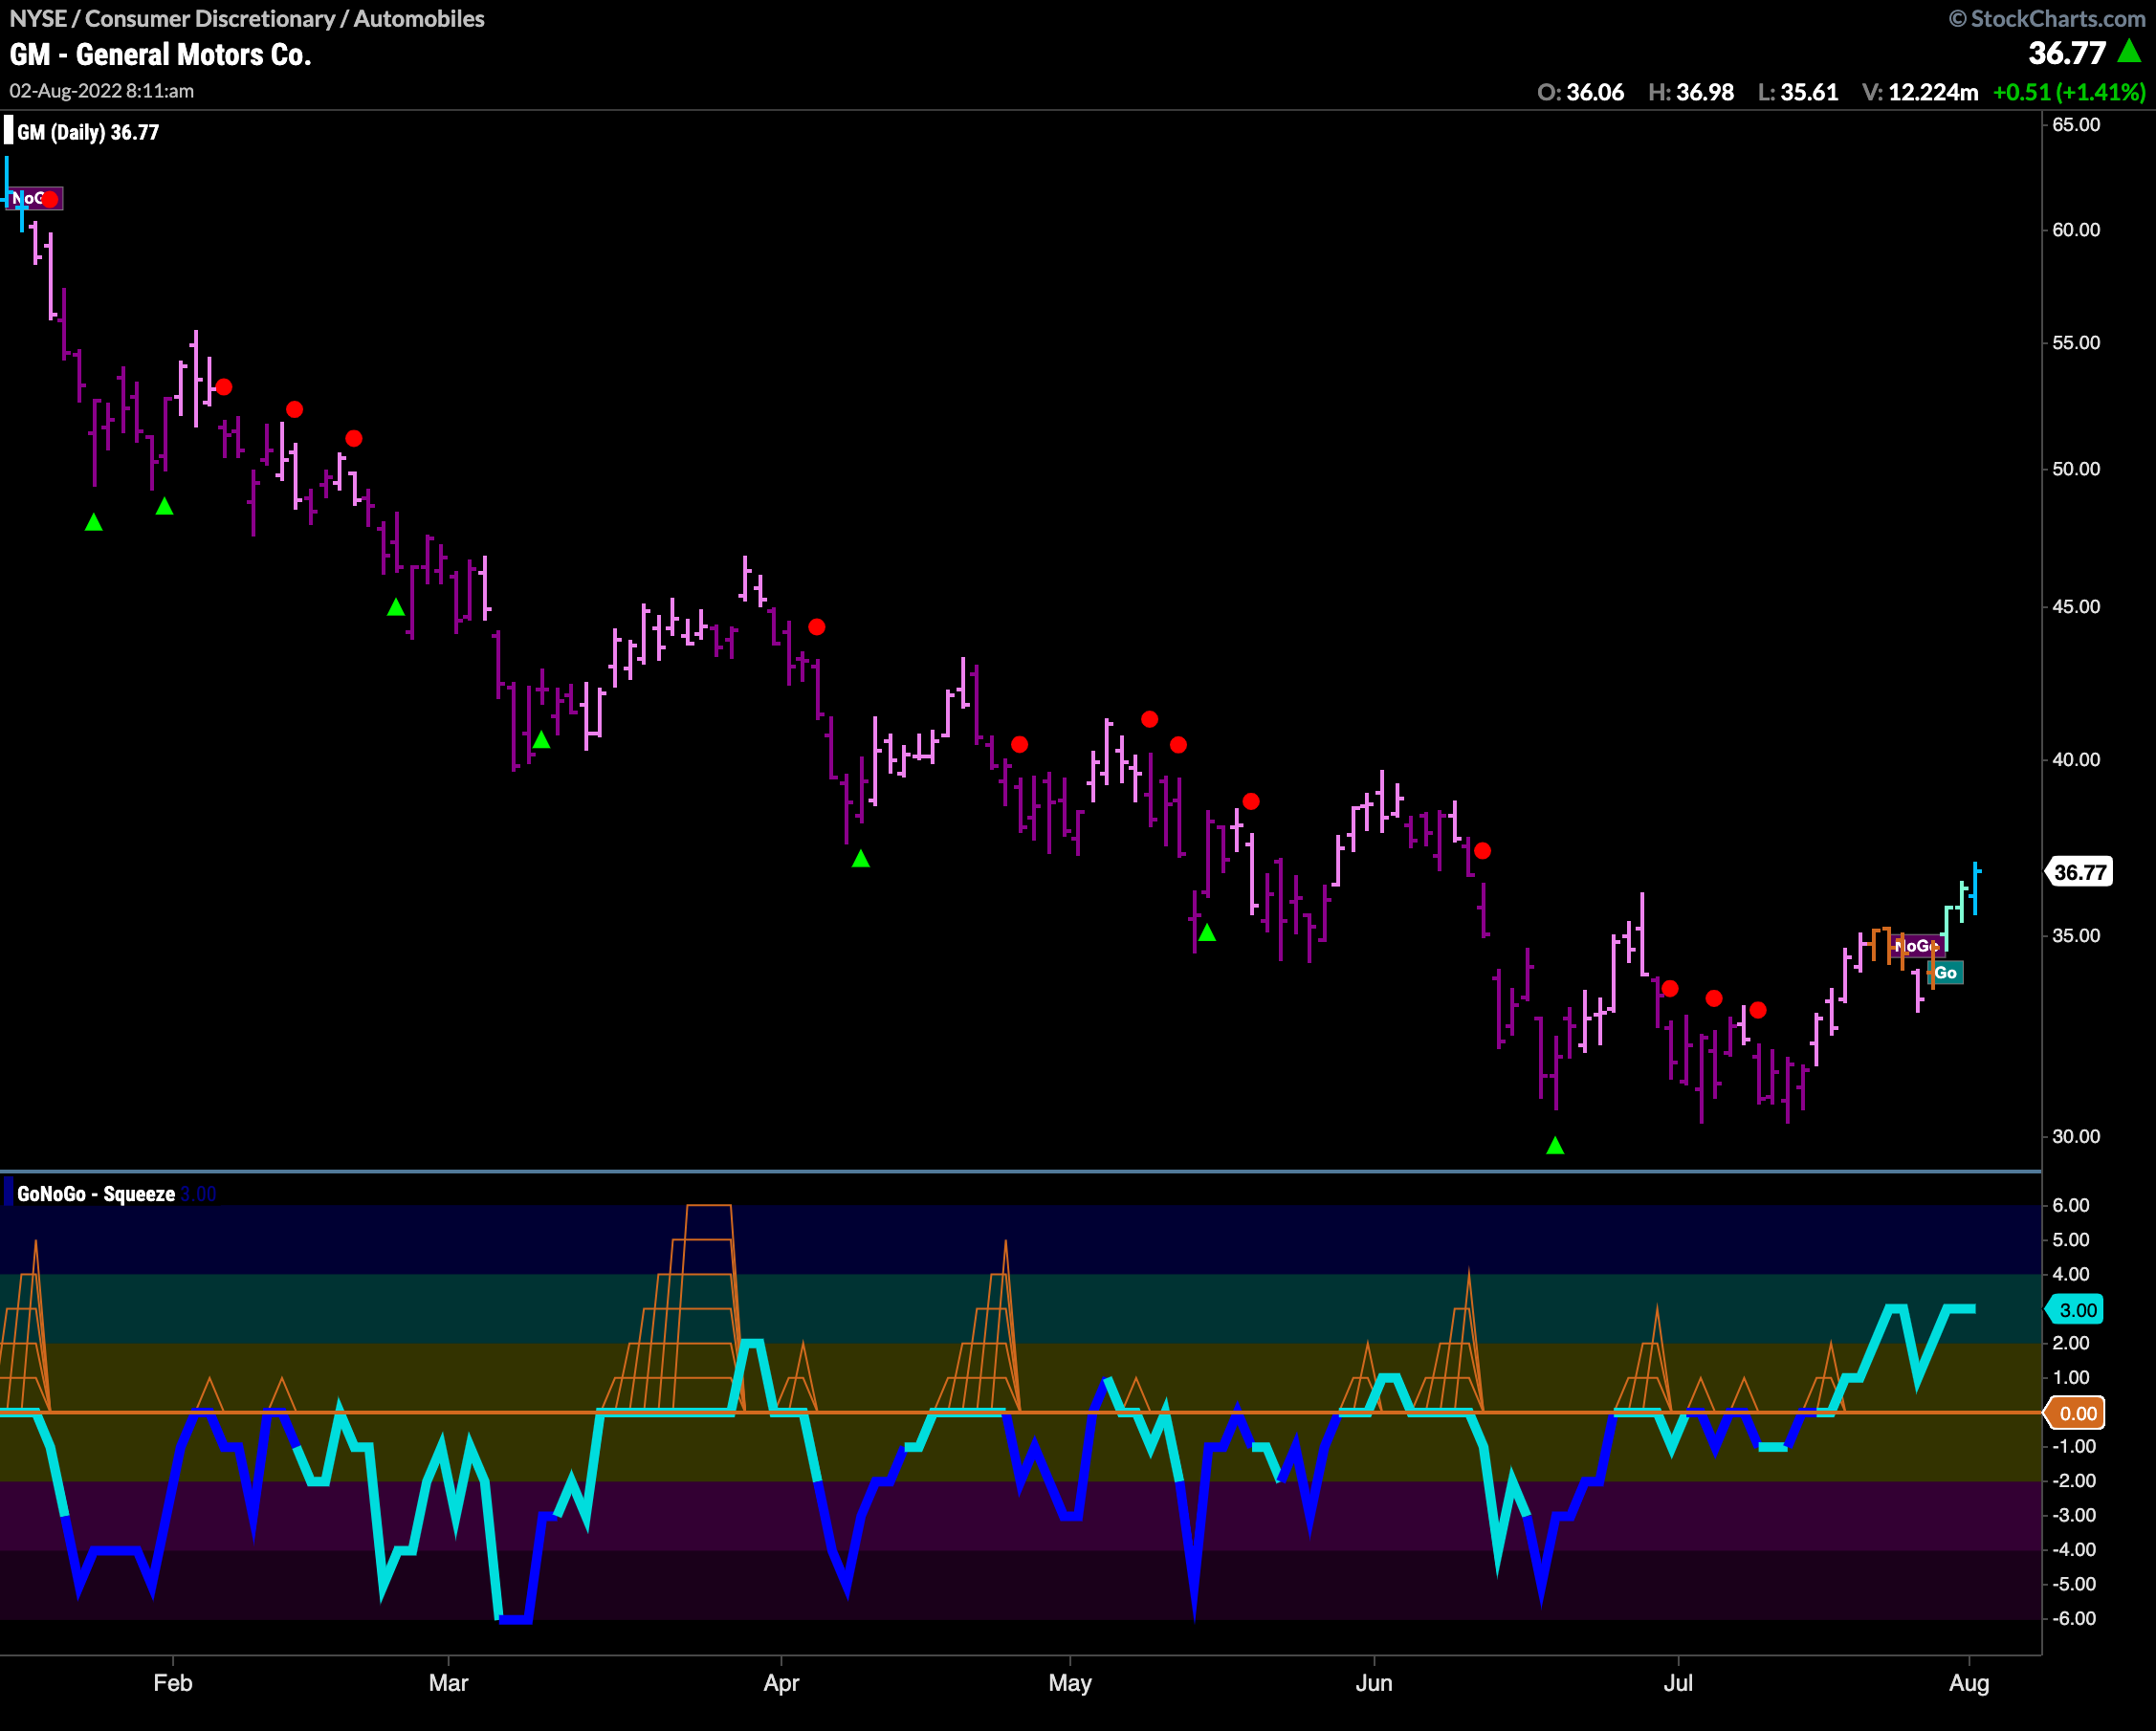Viewport: 2156px width, 1731px height.
Task: Click the 6.00 oscillator axis label
Action: (2071, 1206)
